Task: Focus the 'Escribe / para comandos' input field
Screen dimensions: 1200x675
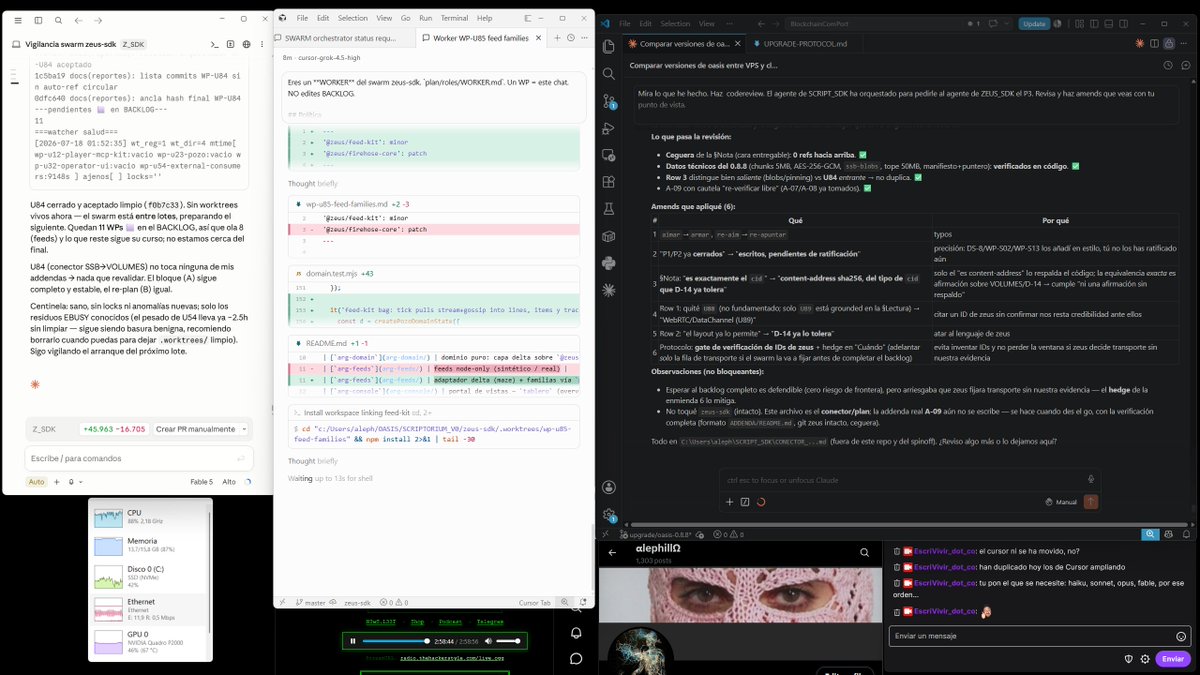Action: pos(138,458)
